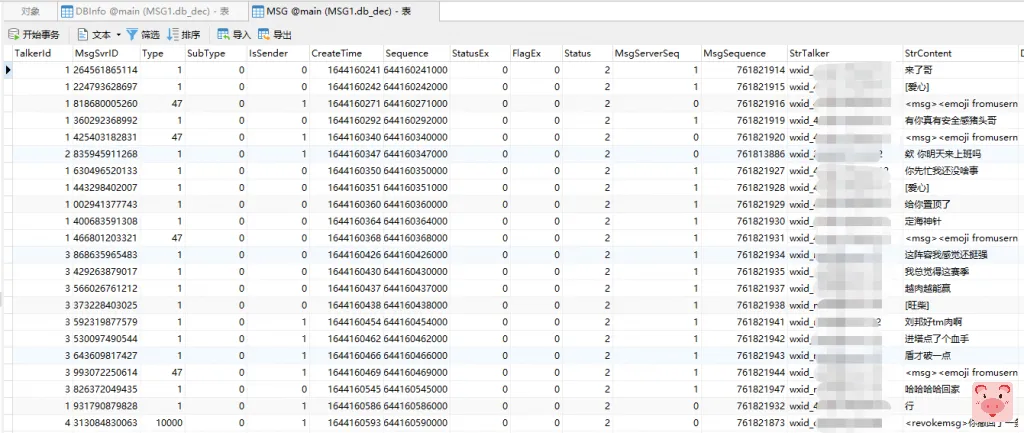Open the DBInfo @main table tab
Screen dimensions: 1024x433
127,10
